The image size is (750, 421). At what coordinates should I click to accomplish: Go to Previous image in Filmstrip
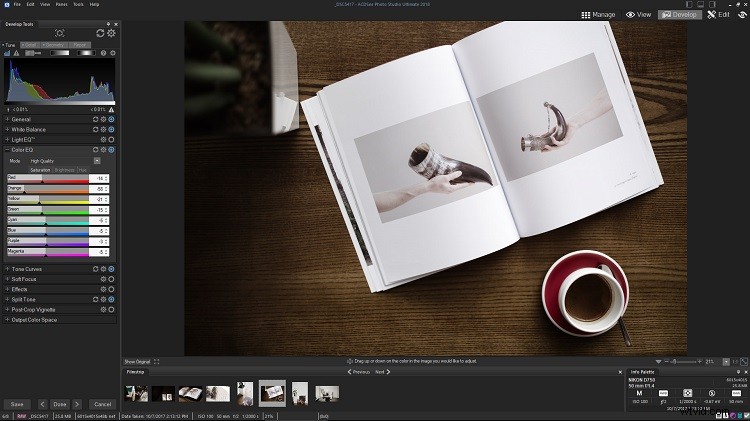[358, 372]
